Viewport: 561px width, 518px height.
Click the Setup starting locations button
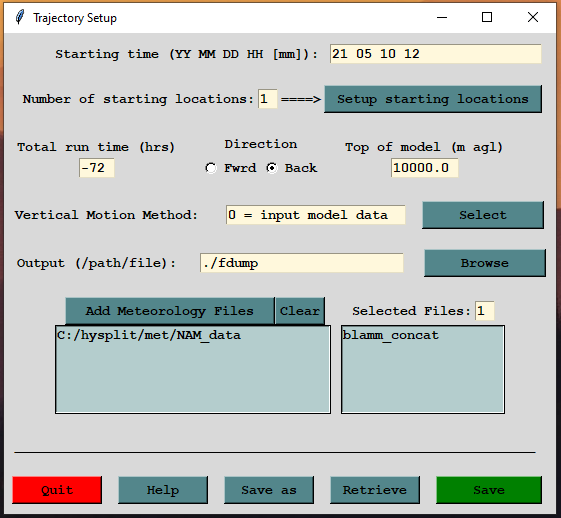click(433, 99)
